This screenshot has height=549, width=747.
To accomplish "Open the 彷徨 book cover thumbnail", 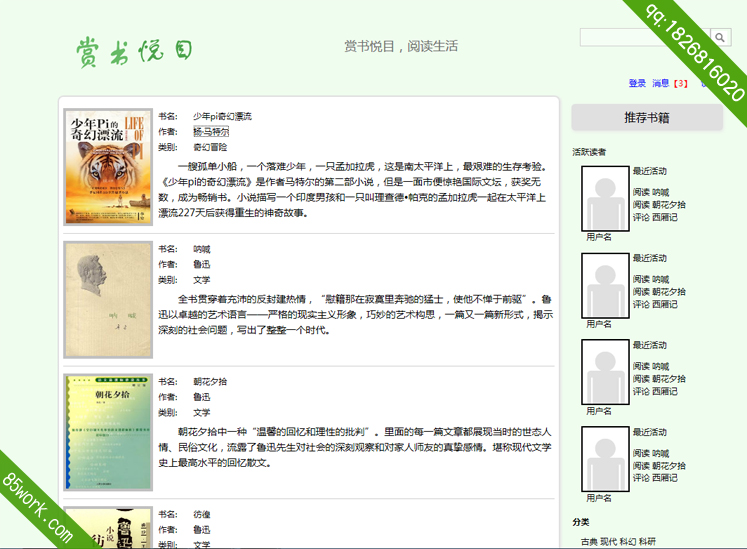I will [108, 528].
